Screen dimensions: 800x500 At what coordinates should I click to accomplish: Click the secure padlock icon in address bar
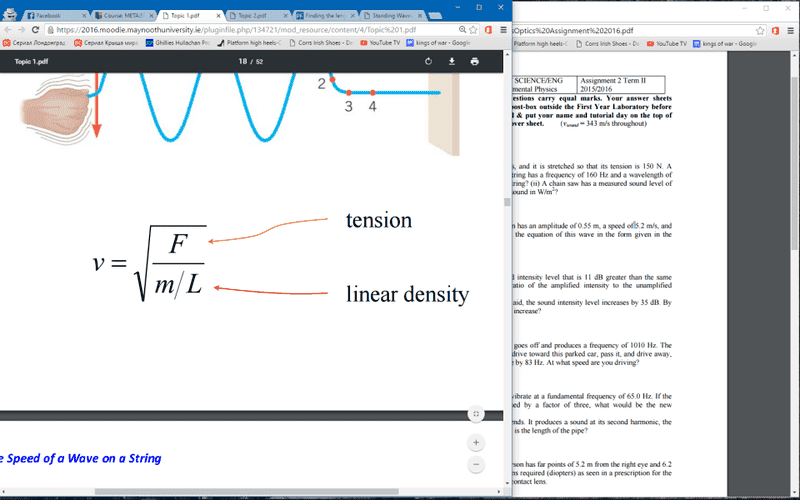[51, 30]
